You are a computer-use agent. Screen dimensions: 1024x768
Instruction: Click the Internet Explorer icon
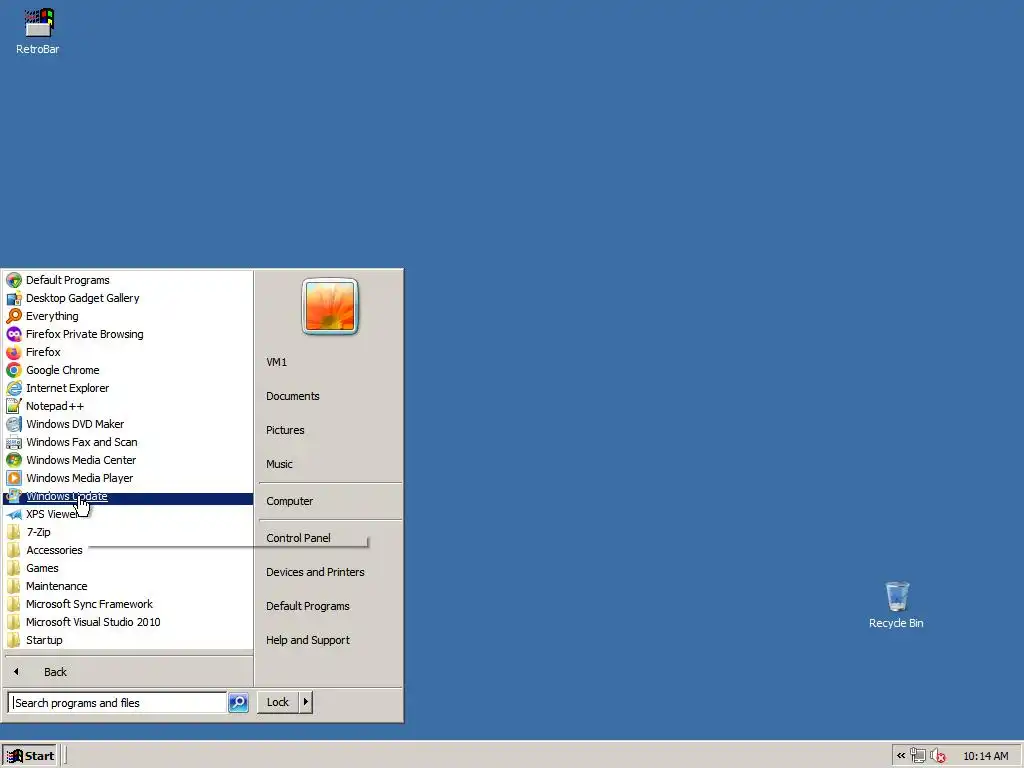pos(14,388)
